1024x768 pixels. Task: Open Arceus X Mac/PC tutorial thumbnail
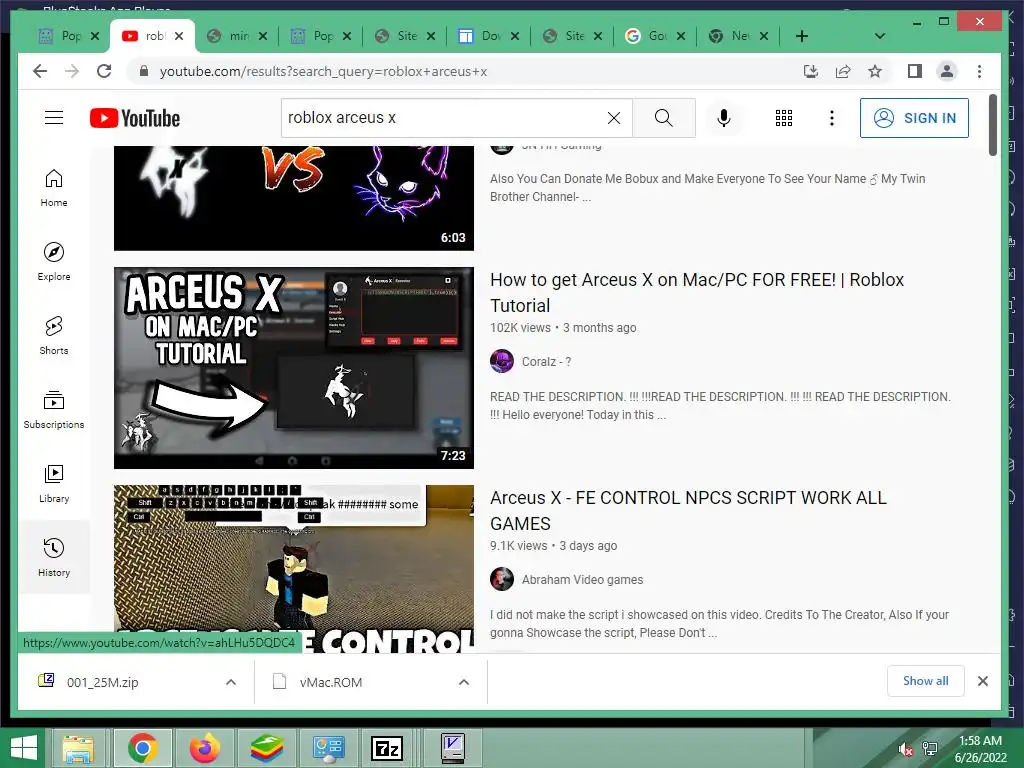[x=294, y=368]
